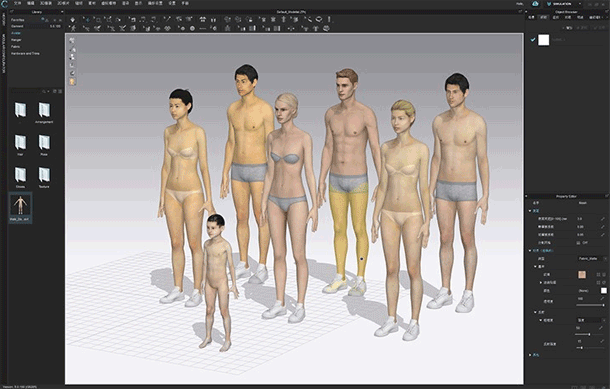610x389 pixels.
Task: Select Favorites in the Library list
Action: pos(18,19)
